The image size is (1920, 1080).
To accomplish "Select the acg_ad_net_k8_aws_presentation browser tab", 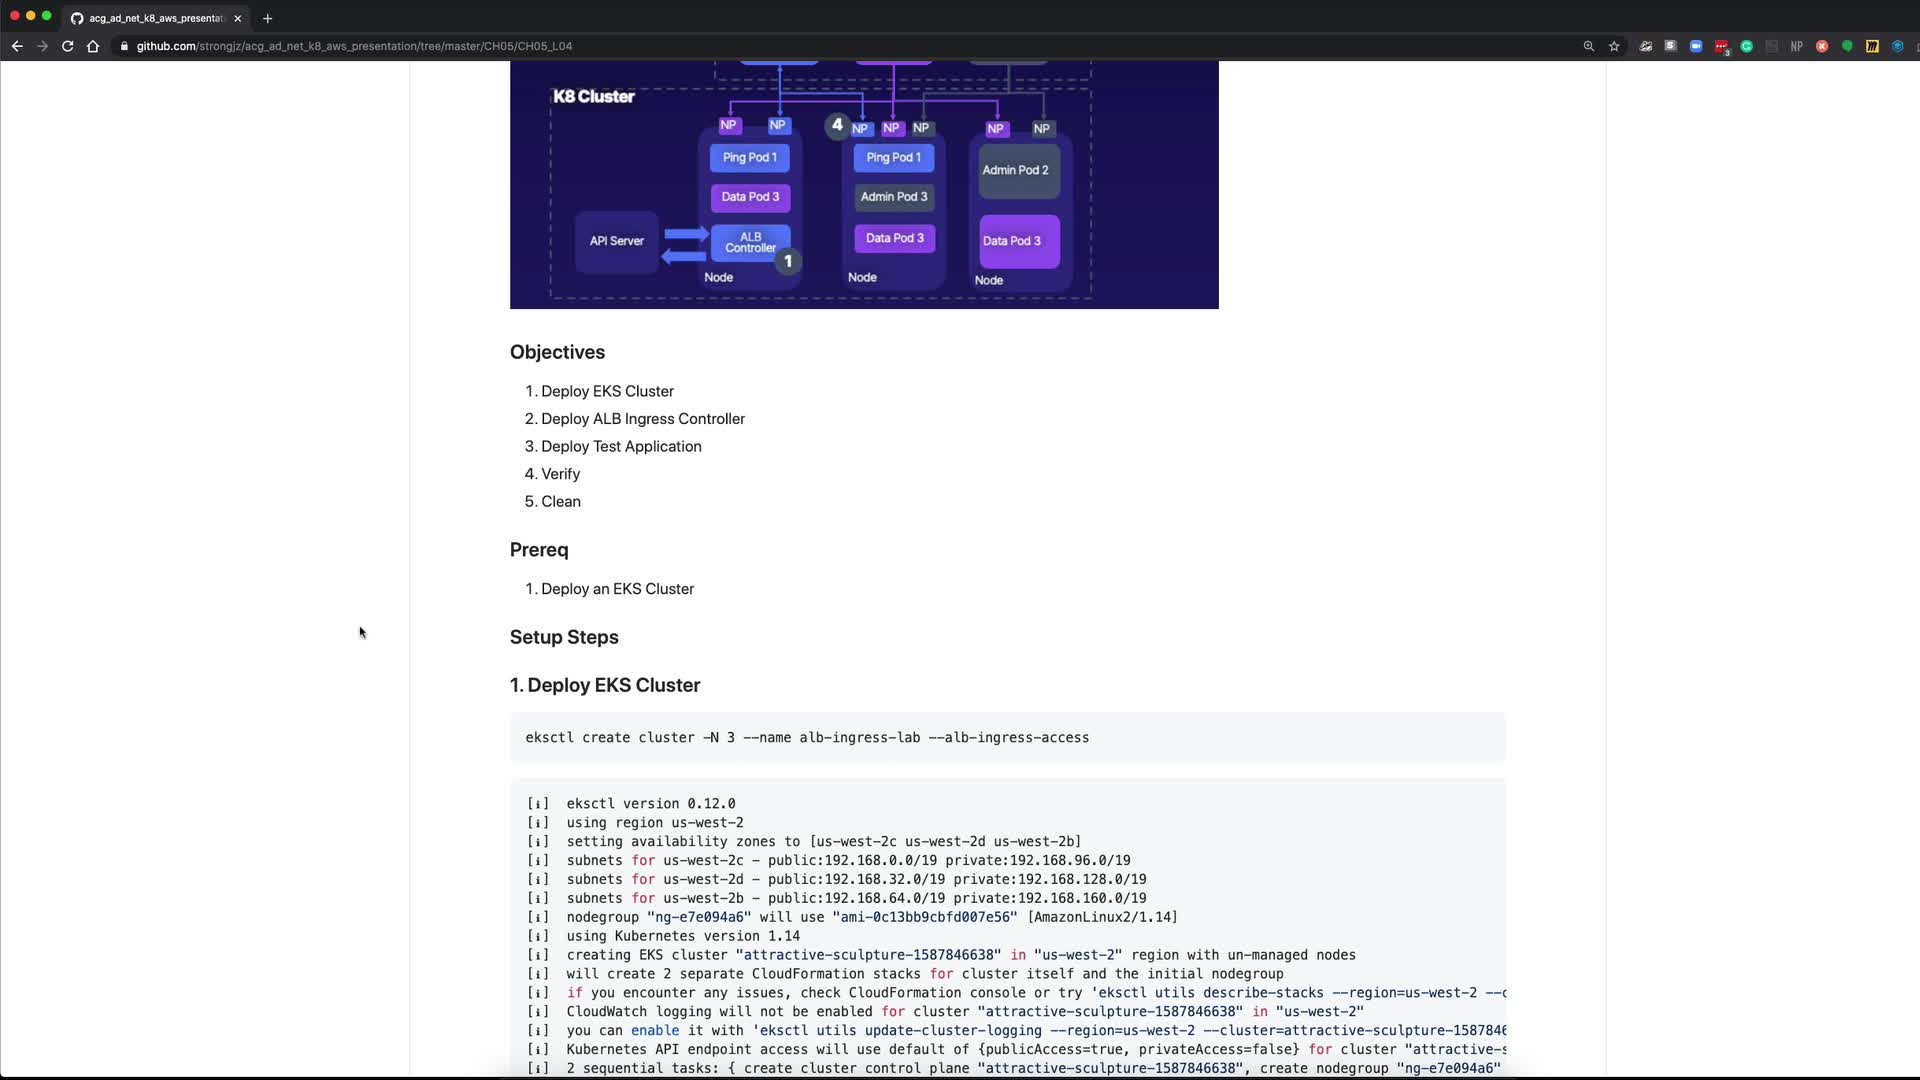I will tap(155, 18).
